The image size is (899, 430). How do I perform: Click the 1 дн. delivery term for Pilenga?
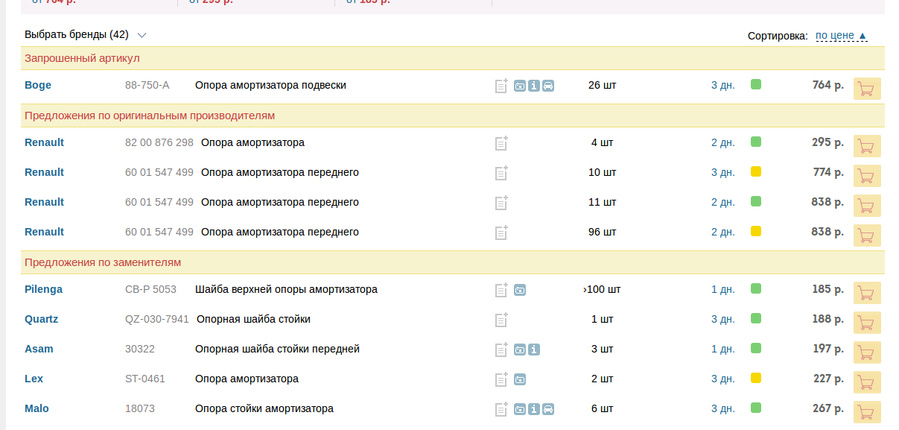click(x=723, y=290)
